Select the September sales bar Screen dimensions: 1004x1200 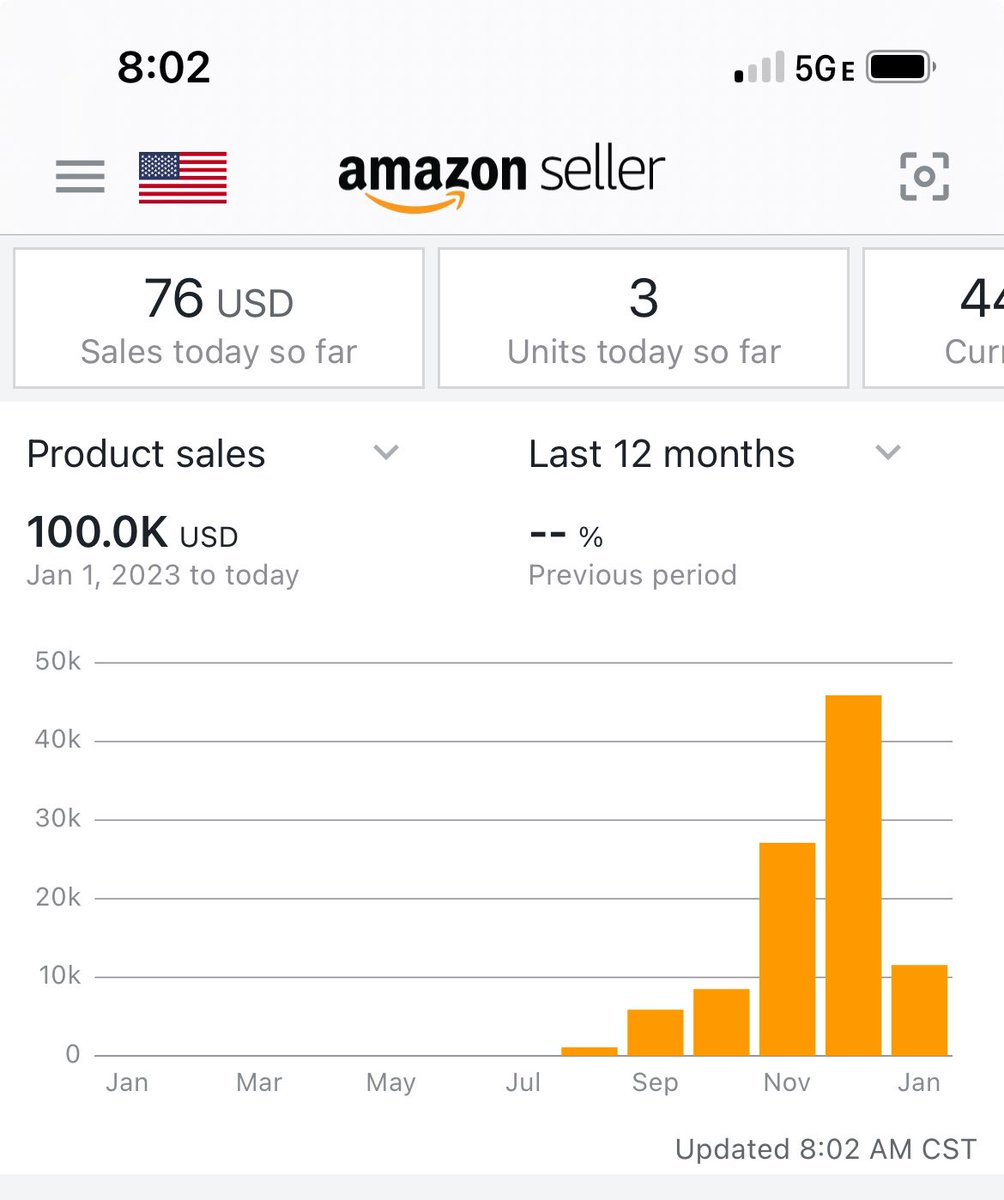[656, 1033]
